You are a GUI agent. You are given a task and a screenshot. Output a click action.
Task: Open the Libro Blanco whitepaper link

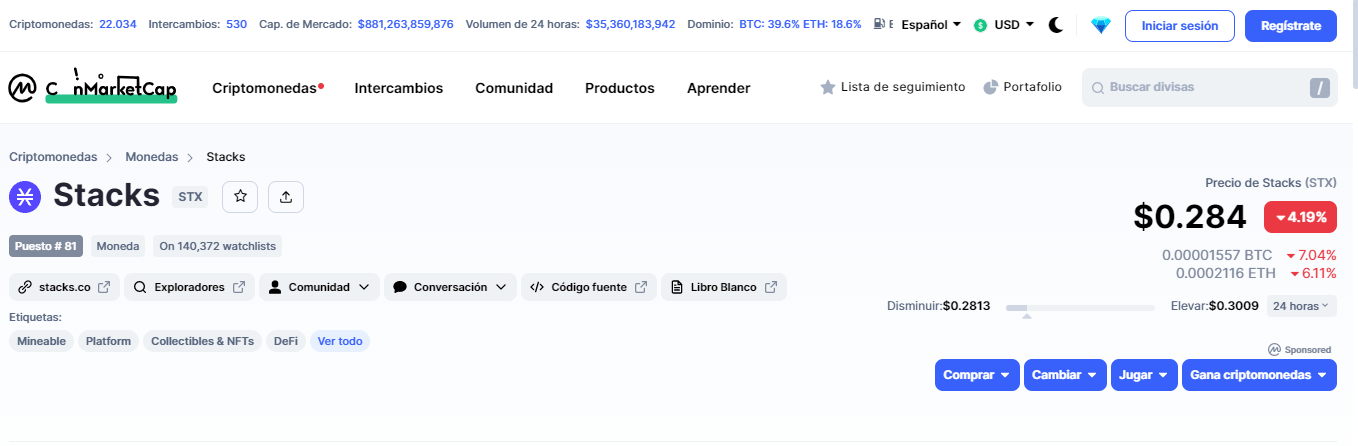coord(724,287)
